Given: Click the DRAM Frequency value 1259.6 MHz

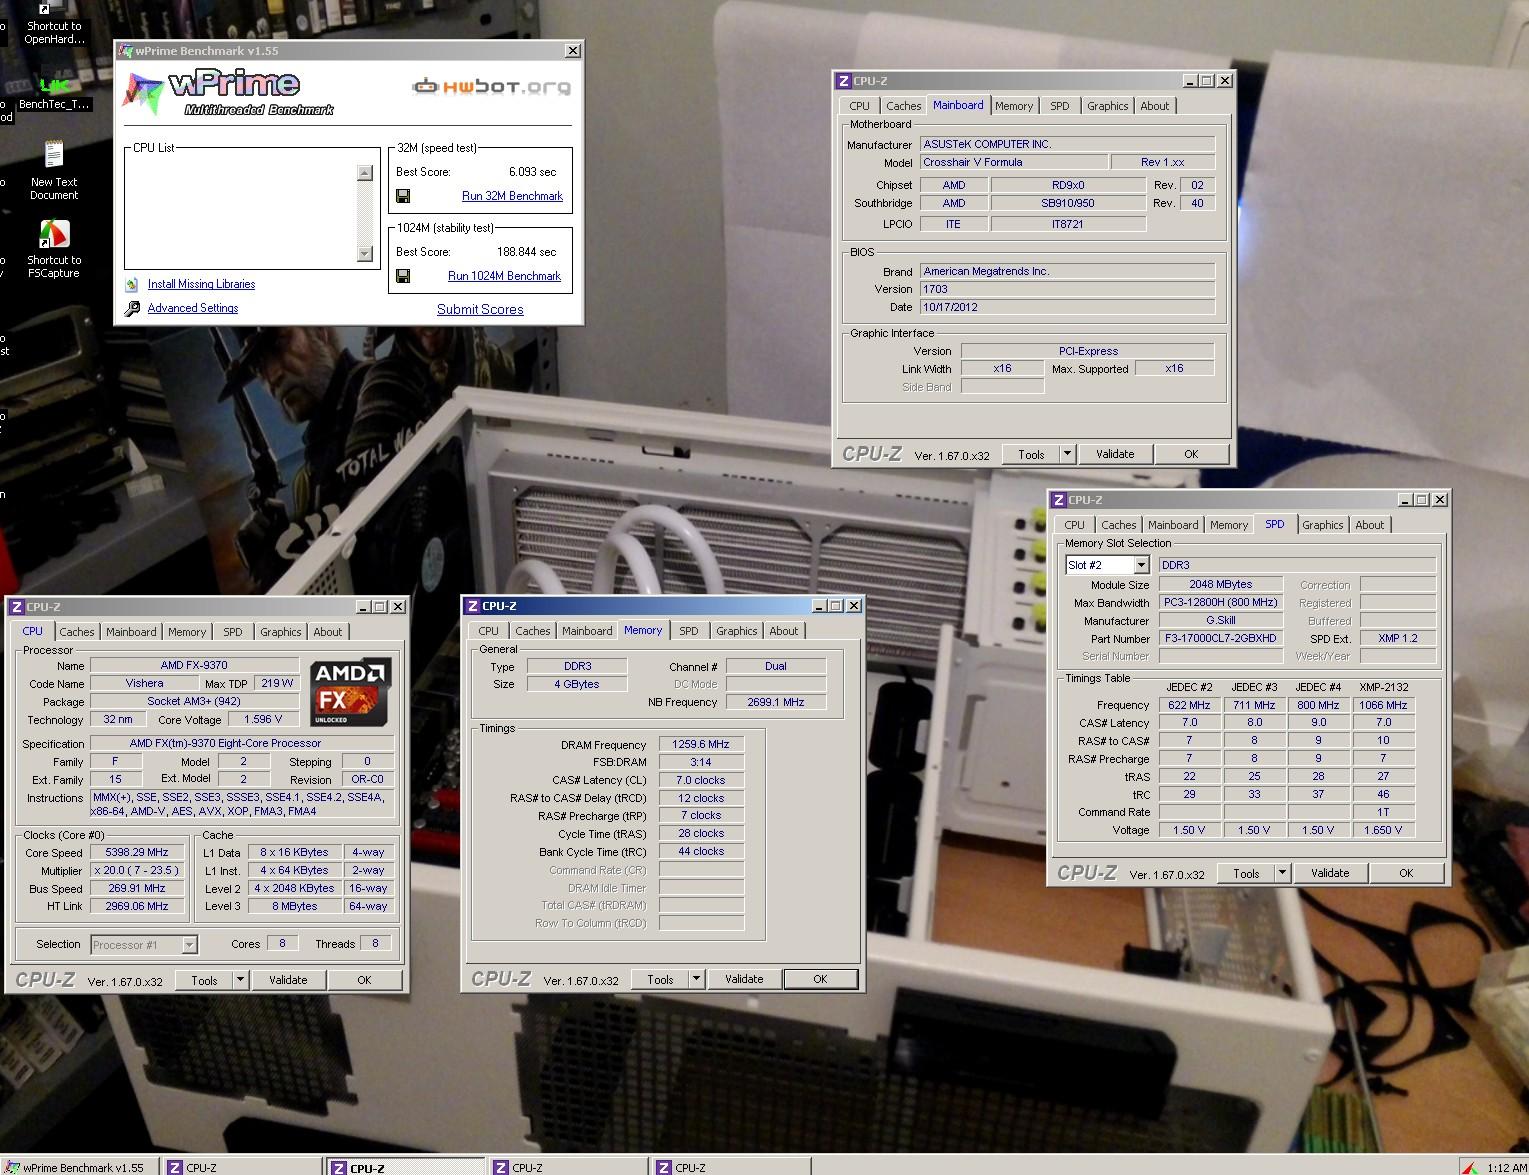Looking at the screenshot, I should click(701, 744).
